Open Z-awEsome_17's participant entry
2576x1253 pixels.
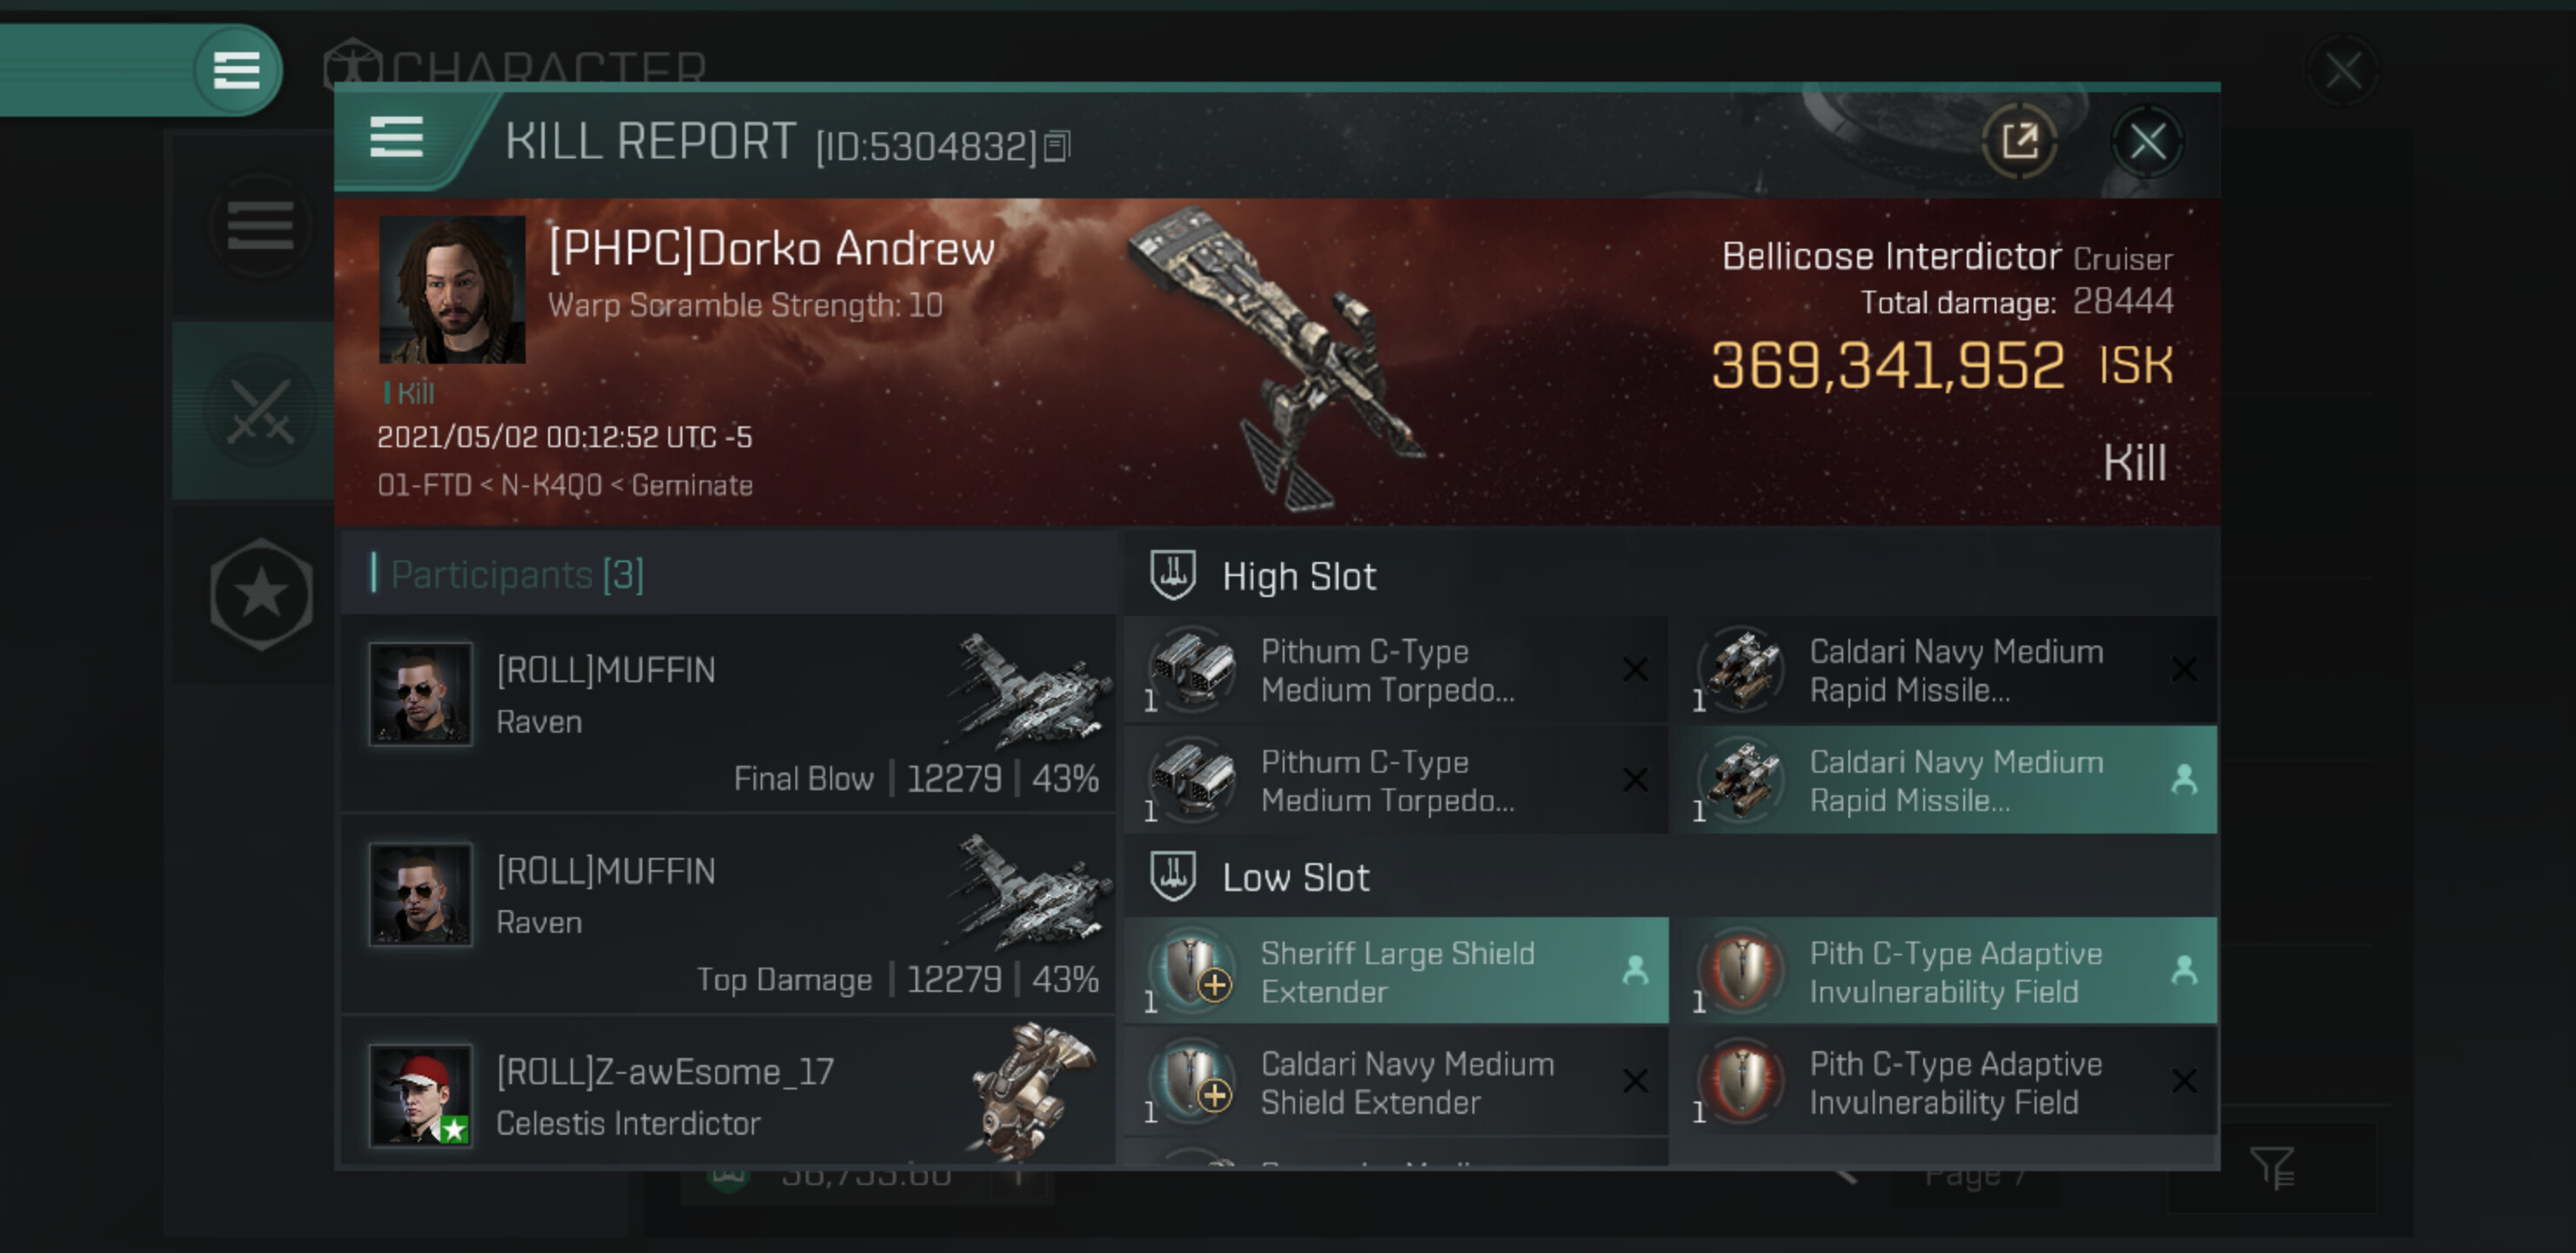[728, 1093]
